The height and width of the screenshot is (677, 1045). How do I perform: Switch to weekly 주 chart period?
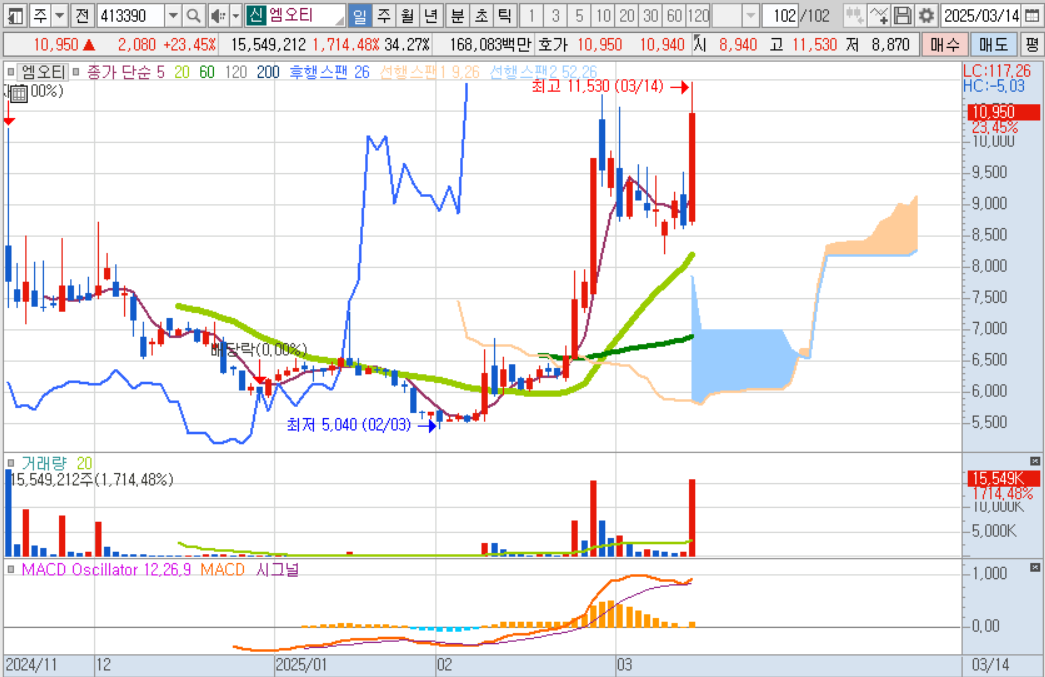pos(384,15)
